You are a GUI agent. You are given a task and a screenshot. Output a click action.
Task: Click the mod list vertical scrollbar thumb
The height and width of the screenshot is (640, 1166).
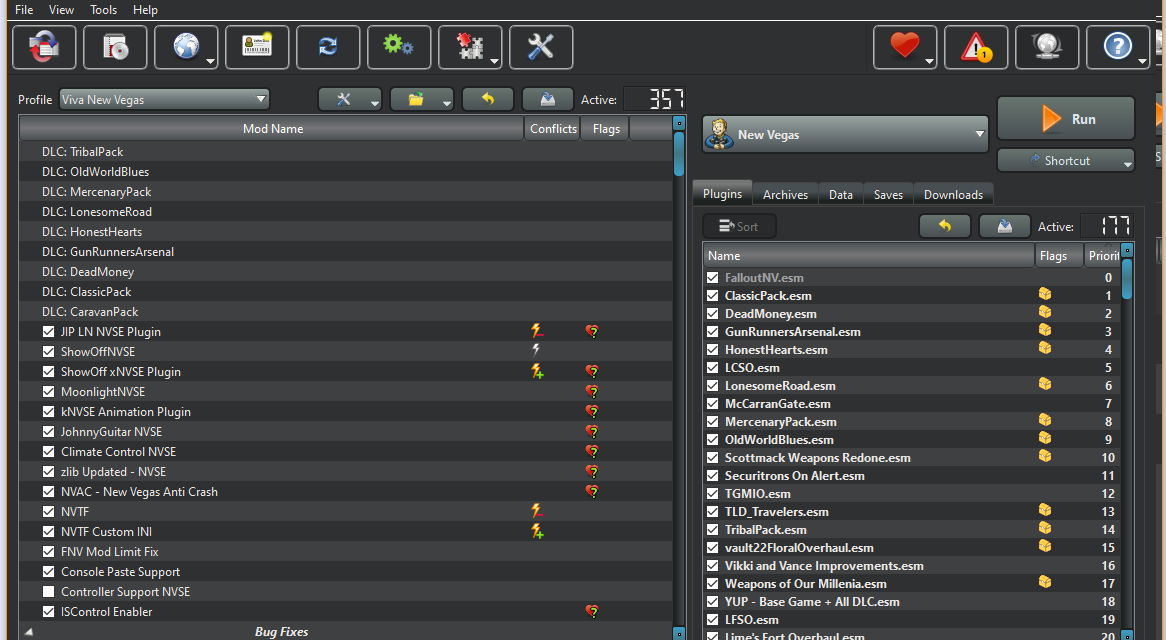tap(678, 155)
